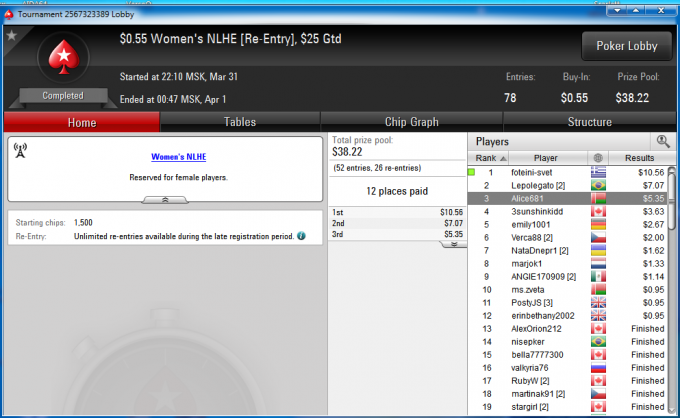Click the info icon next to Re-Entry text
Image resolution: width=680 pixels, height=418 pixels.
pos(301,236)
